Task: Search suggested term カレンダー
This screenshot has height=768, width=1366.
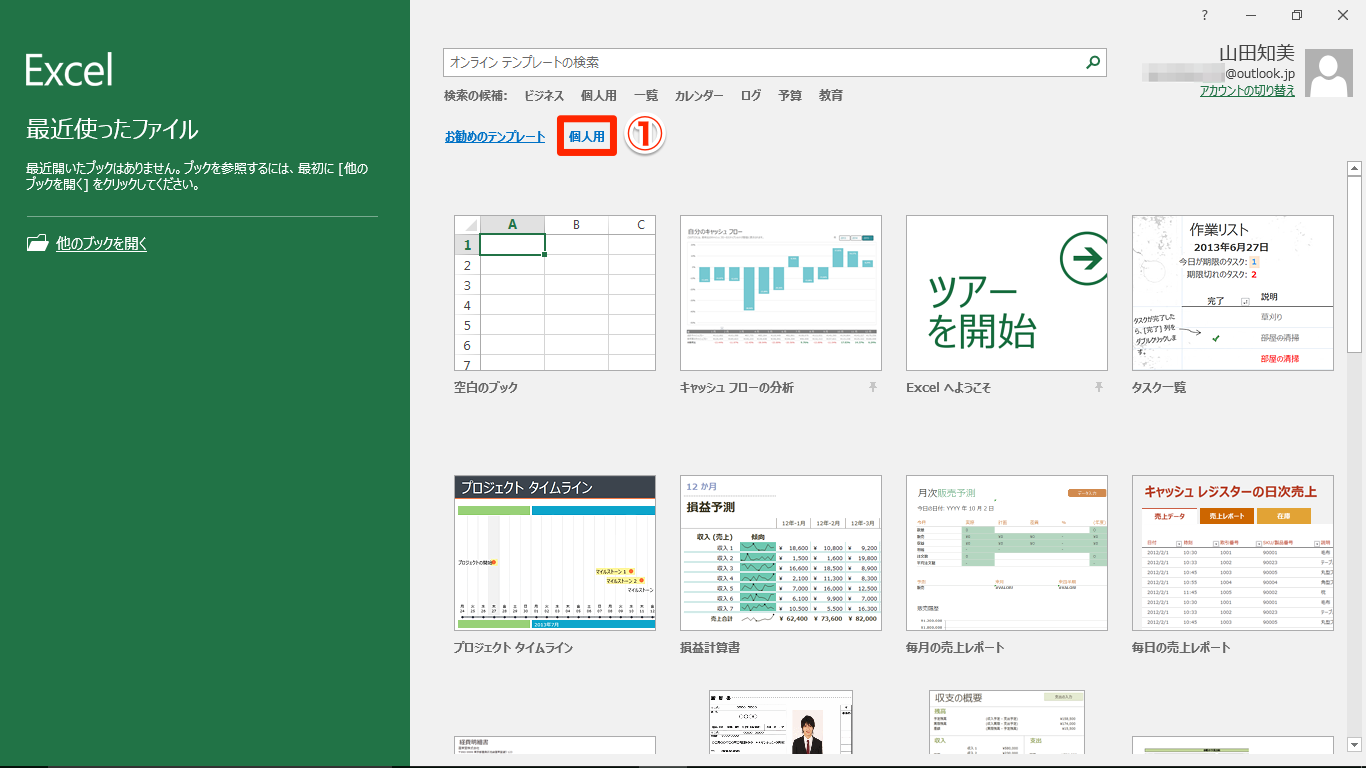Action: [699, 96]
